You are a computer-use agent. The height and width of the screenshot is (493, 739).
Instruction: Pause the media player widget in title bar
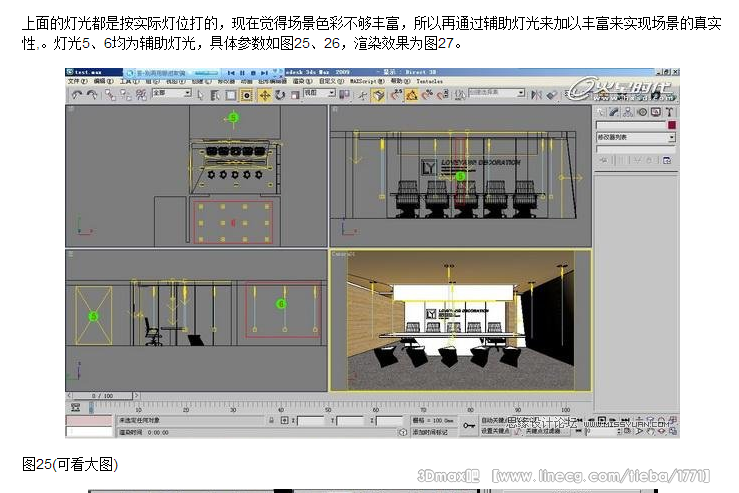tap(242, 73)
